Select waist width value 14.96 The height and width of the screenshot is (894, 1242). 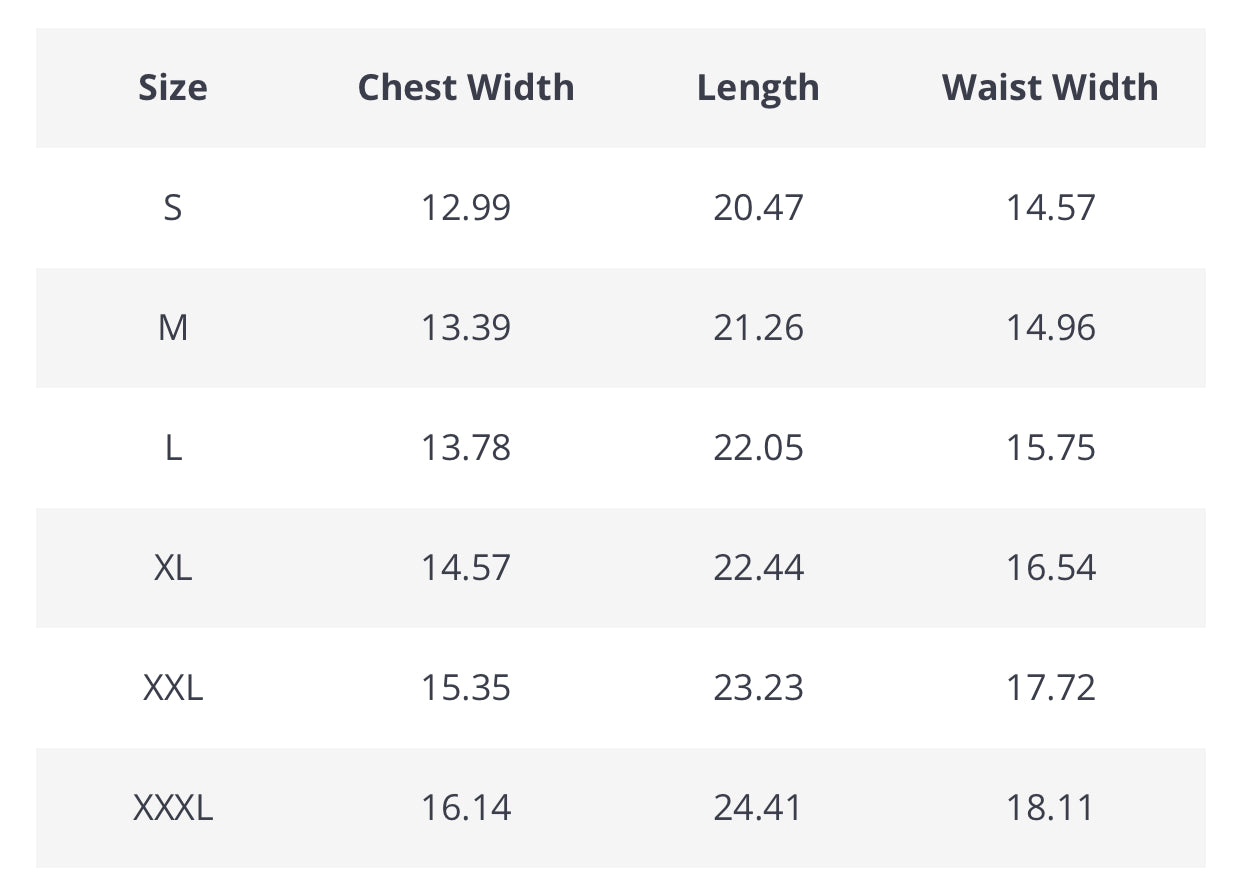[1050, 328]
